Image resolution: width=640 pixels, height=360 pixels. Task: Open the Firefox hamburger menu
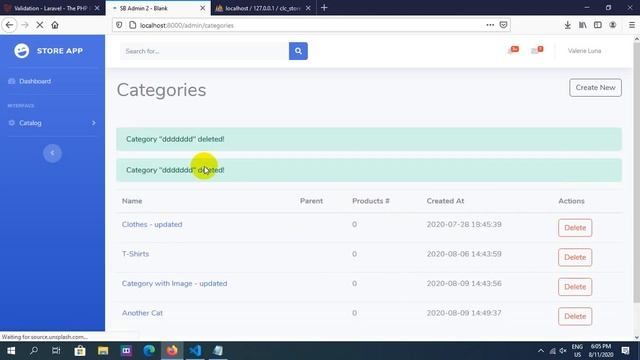[x=631, y=25]
